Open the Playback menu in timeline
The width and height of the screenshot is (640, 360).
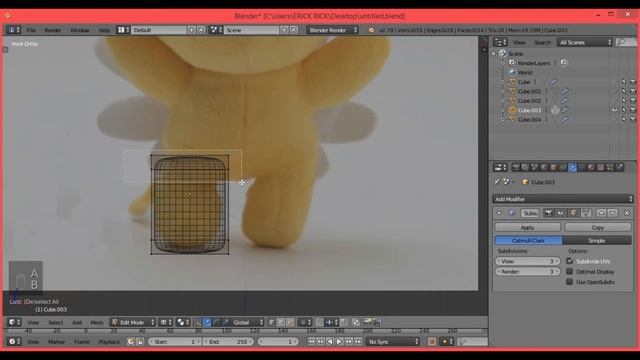tap(109, 342)
